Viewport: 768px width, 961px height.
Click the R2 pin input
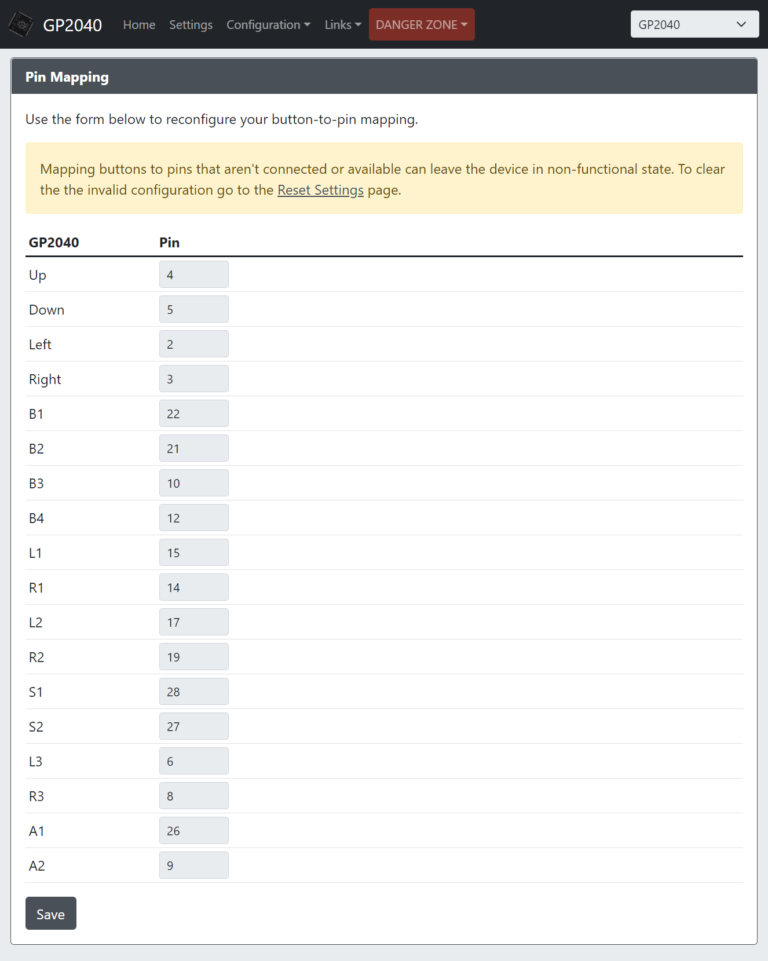(x=194, y=657)
